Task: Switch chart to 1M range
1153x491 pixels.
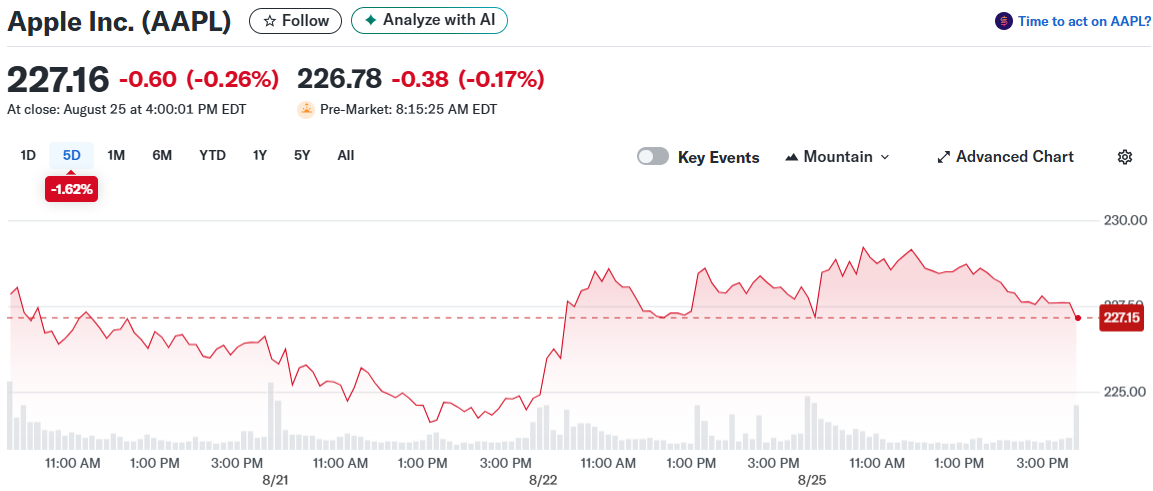Action: (x=116, y=155)
